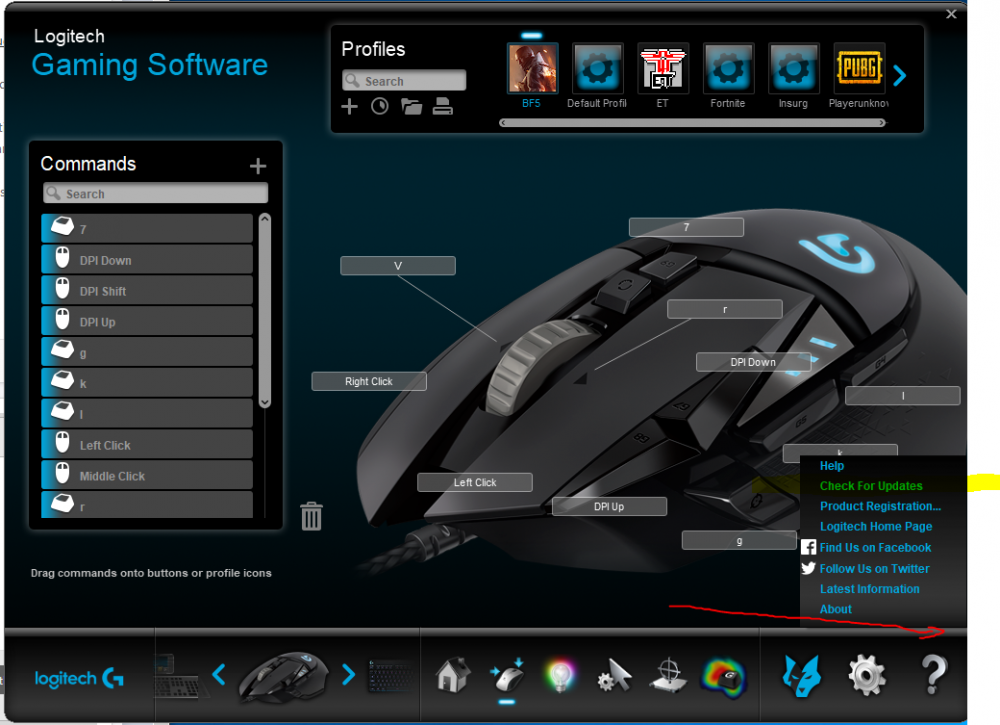Select the G502 mouse device image

point(283,677)
